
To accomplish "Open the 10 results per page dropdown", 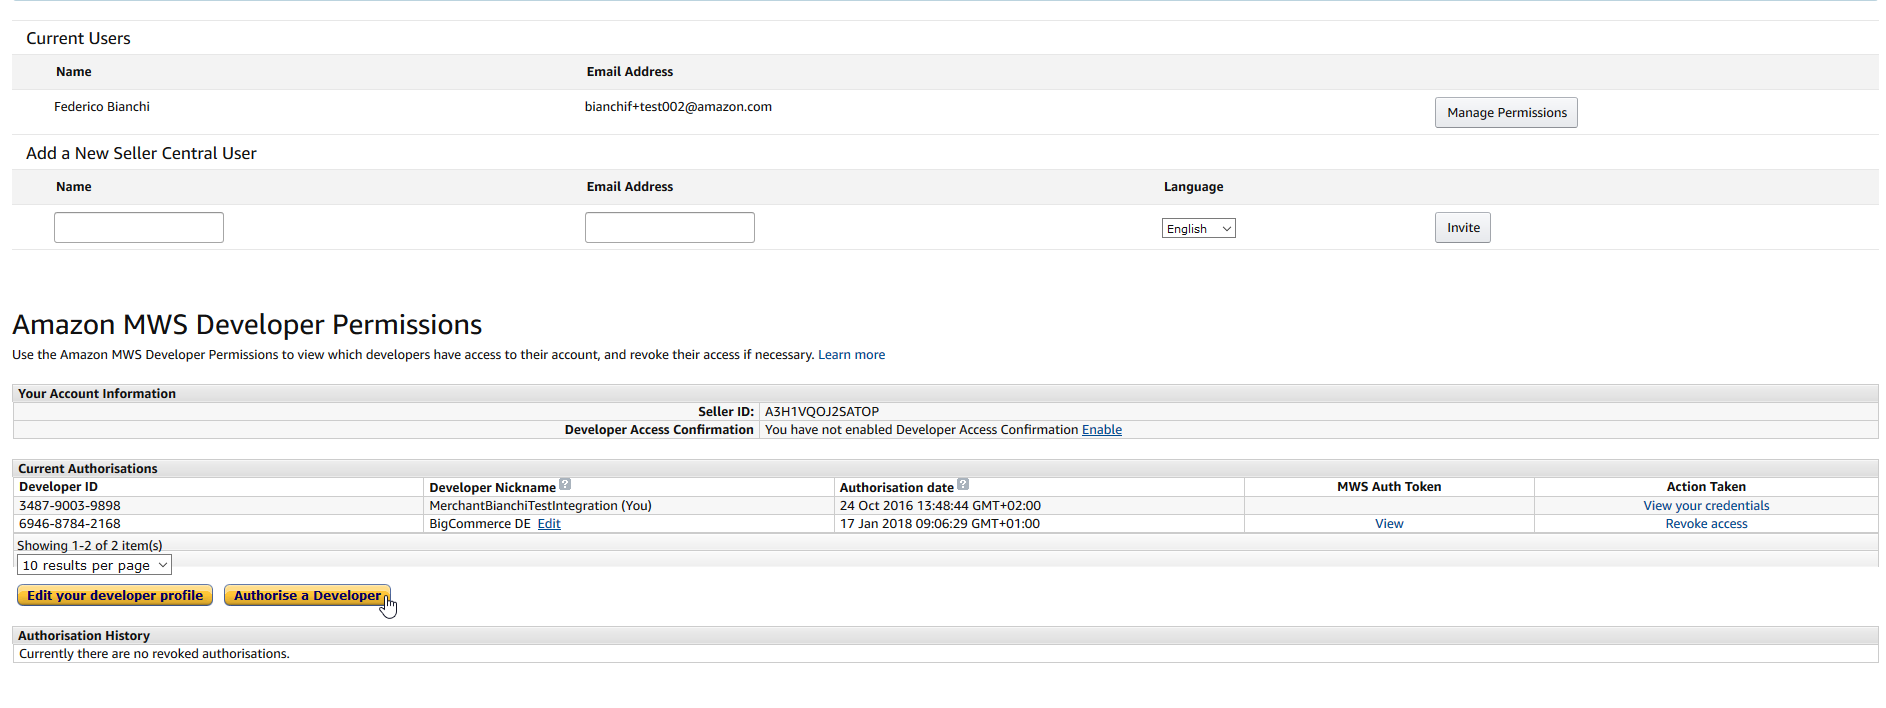I will click(95, 566).
